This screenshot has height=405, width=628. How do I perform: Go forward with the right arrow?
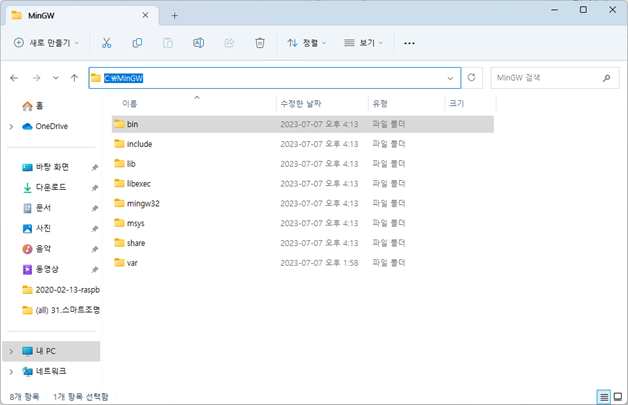point(36,78)
